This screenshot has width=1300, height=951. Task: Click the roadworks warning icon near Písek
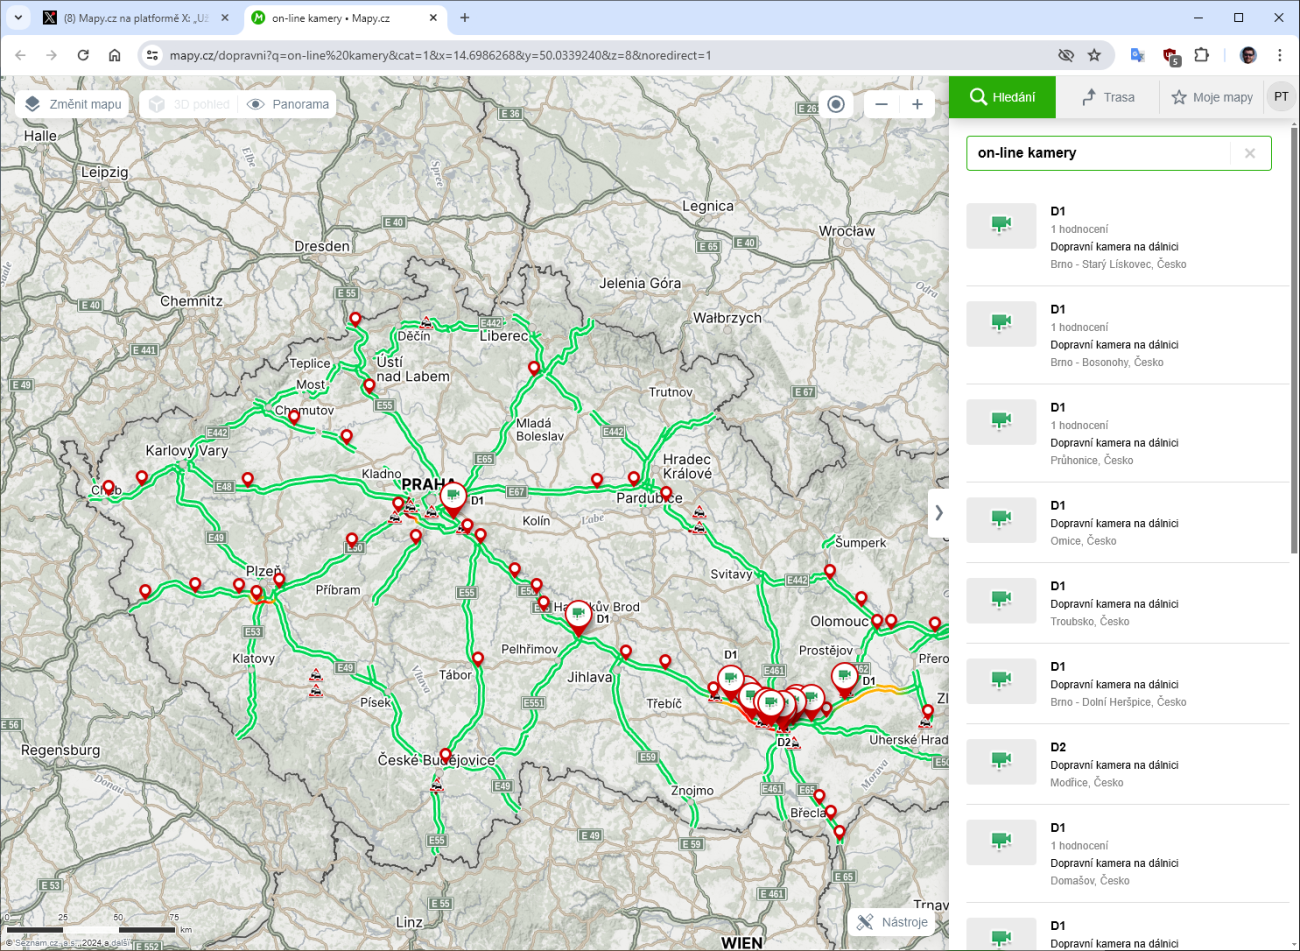[x=316, y=675]
